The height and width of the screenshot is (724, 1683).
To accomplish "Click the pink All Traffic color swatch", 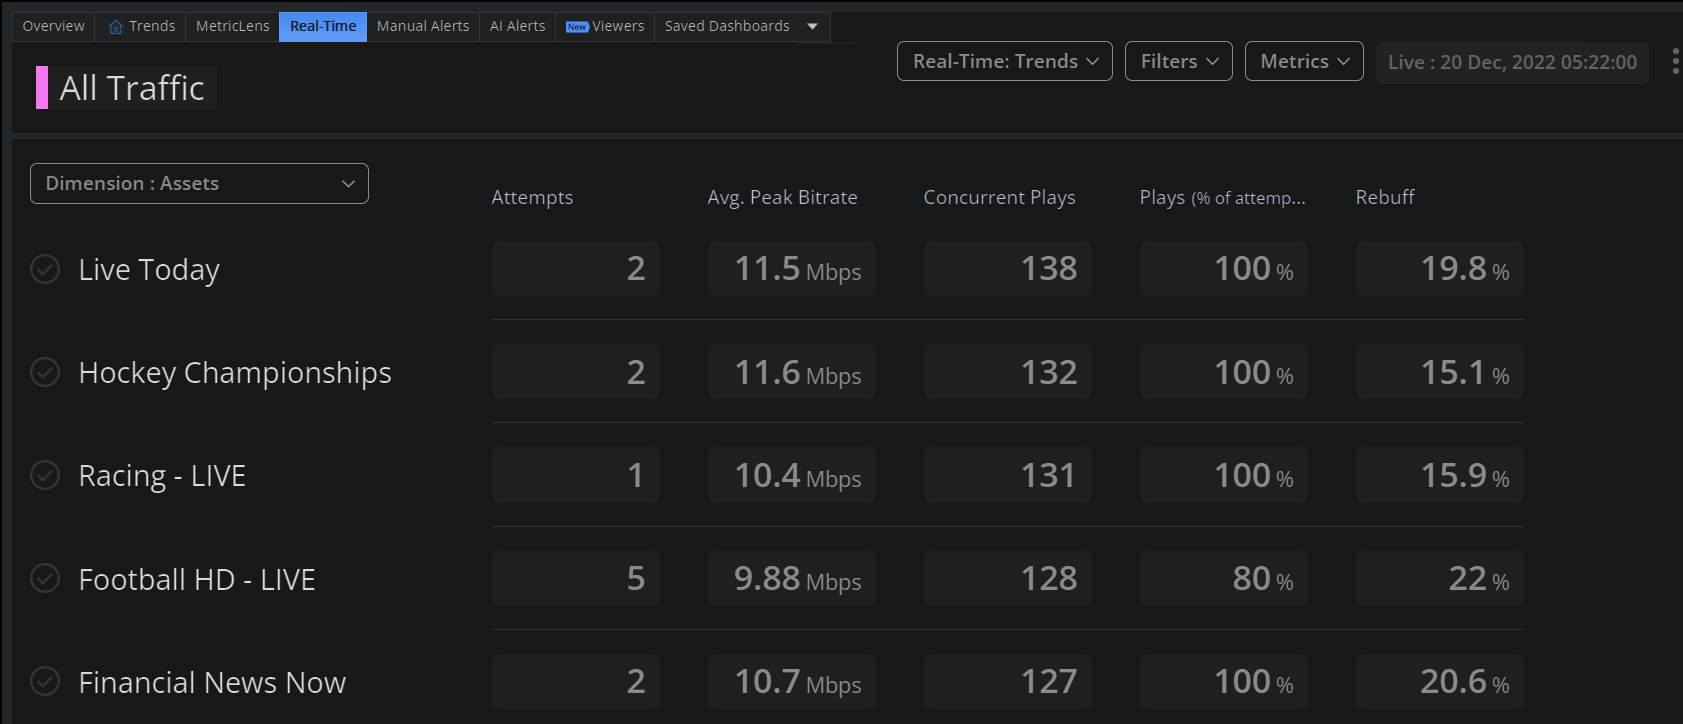I will click(x=42, y=88).
